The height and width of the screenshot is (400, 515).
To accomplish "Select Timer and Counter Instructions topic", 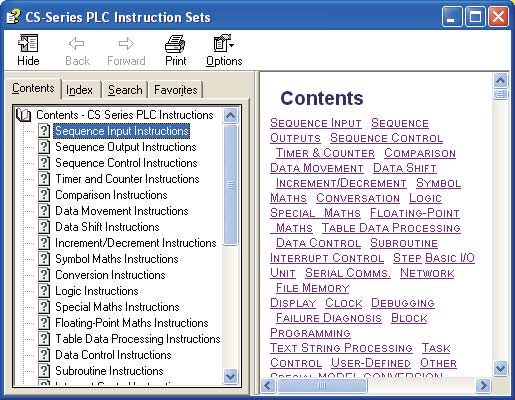I will (127, 179).
